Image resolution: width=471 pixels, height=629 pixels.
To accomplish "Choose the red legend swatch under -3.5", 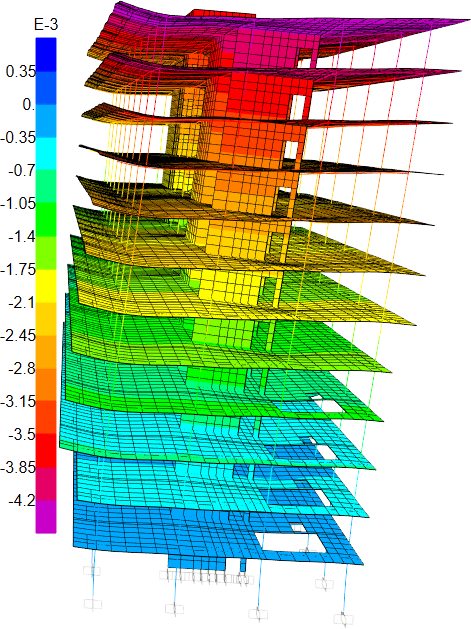I will coord(46,450).
